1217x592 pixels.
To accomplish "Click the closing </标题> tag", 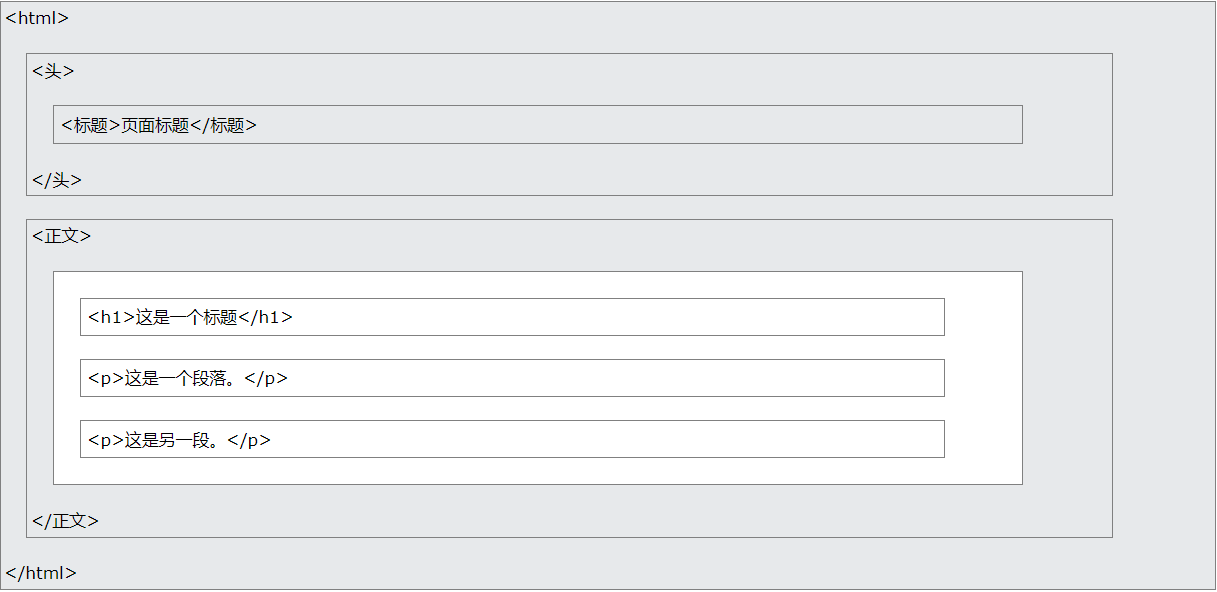I will point(224,125).
